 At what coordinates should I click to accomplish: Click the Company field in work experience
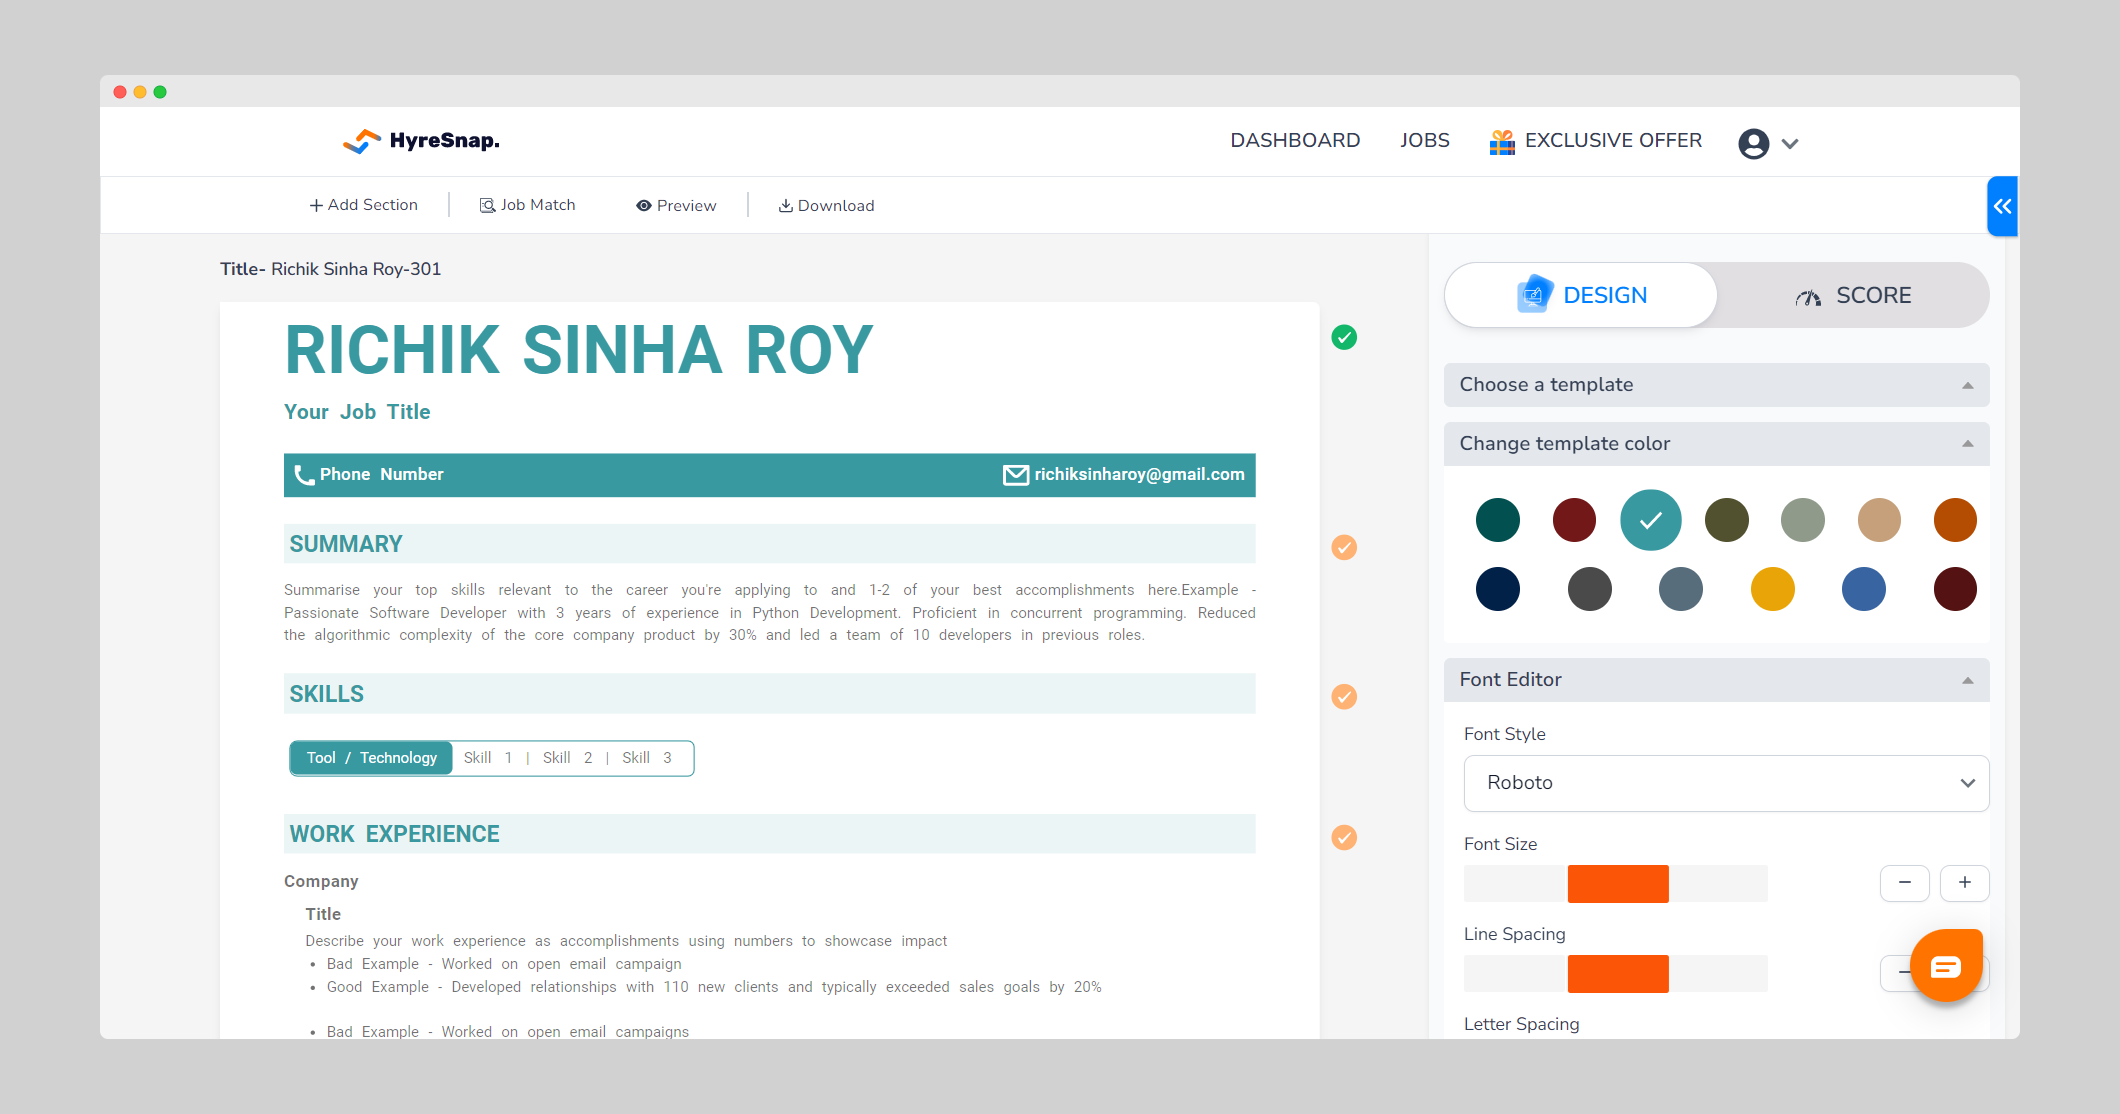click(321, 881)
